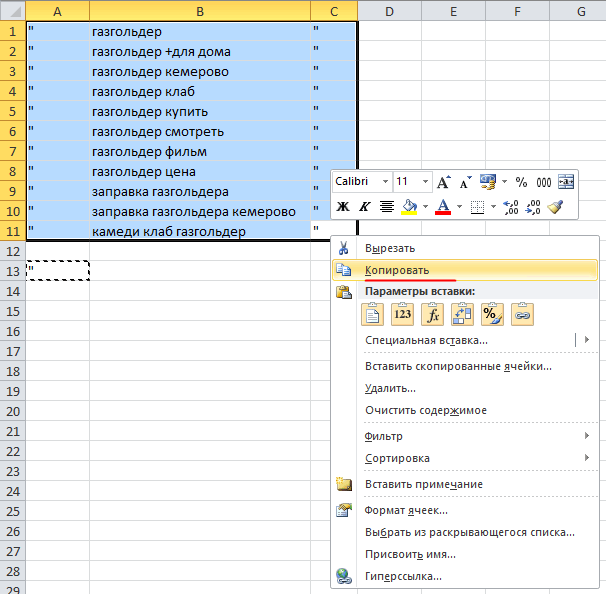Choose Paste Formatting percent-brush icon
The height and width of the screenshot is (594, 606).
pyautogui.click(x=492, y=314)
